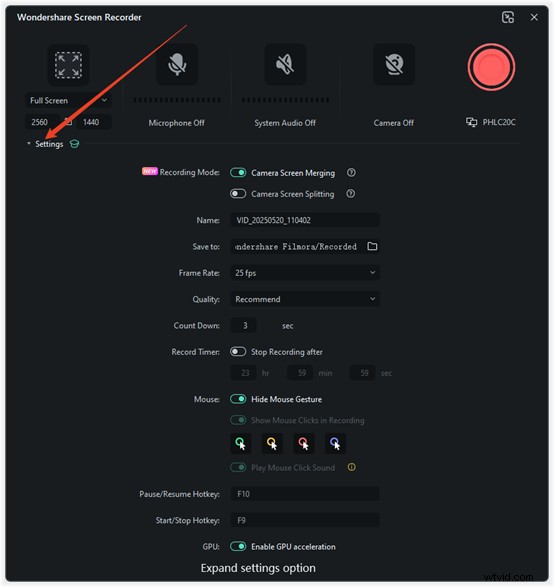Toggle Play Mouse Click Sound switch
This screenshot has height=587, width=554.
[x=238, y=467]
